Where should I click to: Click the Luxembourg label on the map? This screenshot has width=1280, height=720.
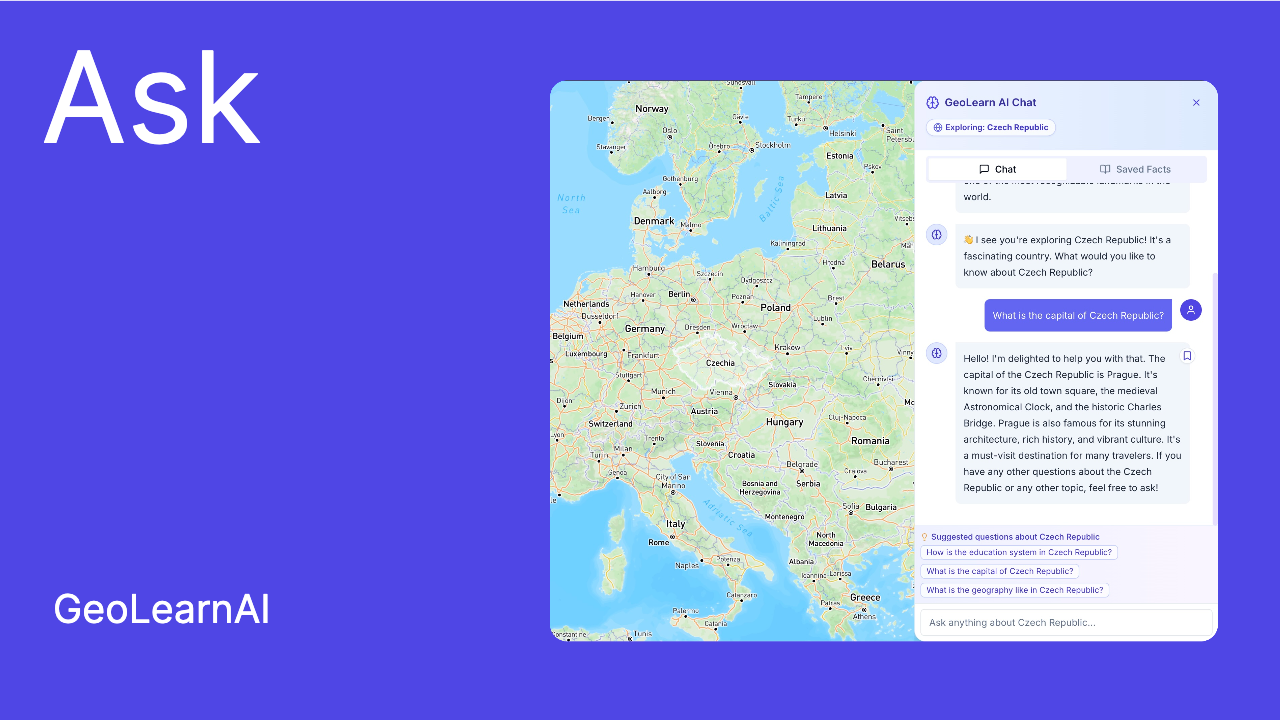pos(587,354)
